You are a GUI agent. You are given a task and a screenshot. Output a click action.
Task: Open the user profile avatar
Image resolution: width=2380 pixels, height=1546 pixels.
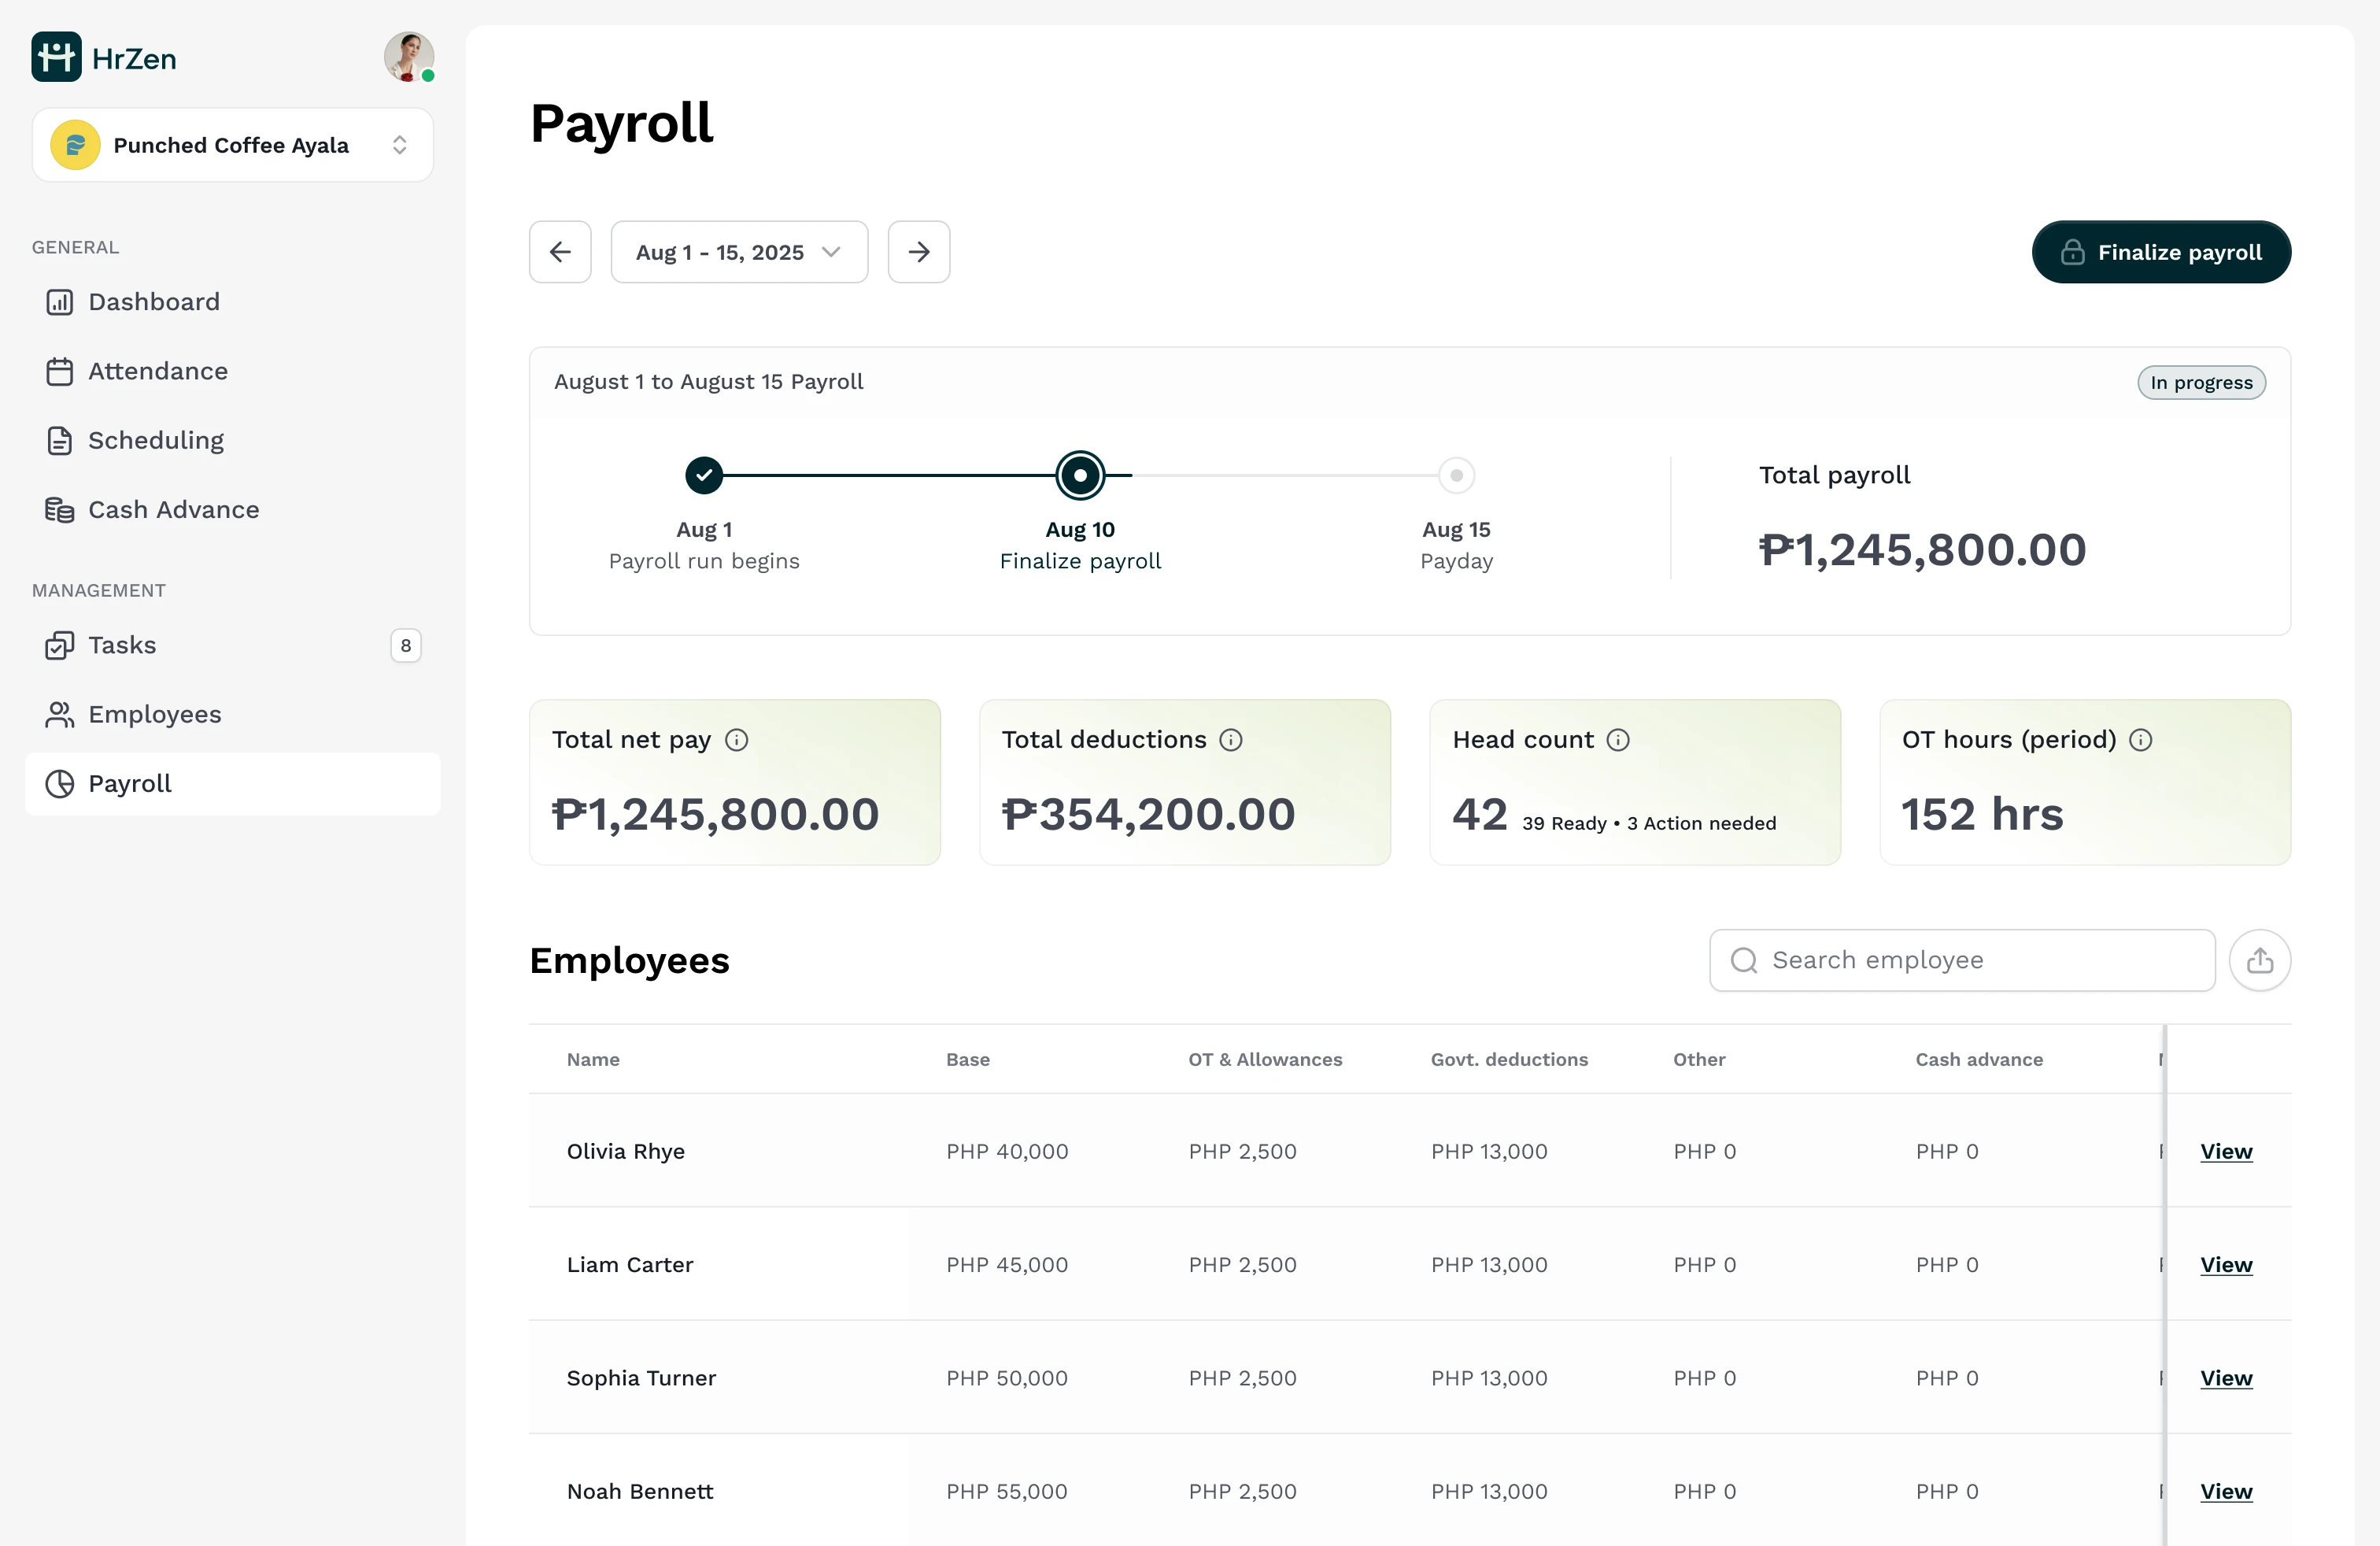pos(408,57)
